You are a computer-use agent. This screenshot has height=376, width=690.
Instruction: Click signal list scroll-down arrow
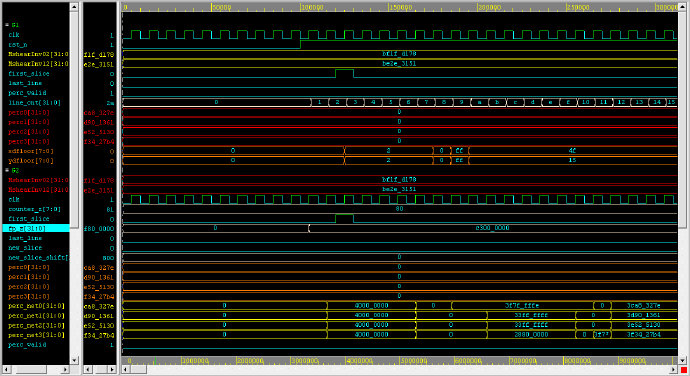pyautogui.click(x=74, y=360)
